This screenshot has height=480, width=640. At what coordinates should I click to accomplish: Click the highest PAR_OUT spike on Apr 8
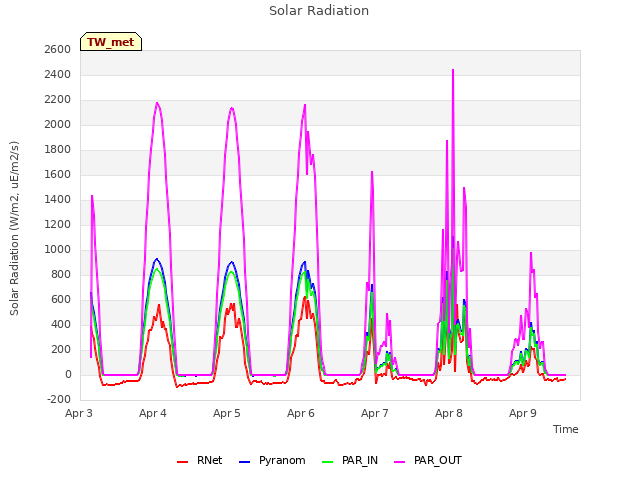click(453, 71)
